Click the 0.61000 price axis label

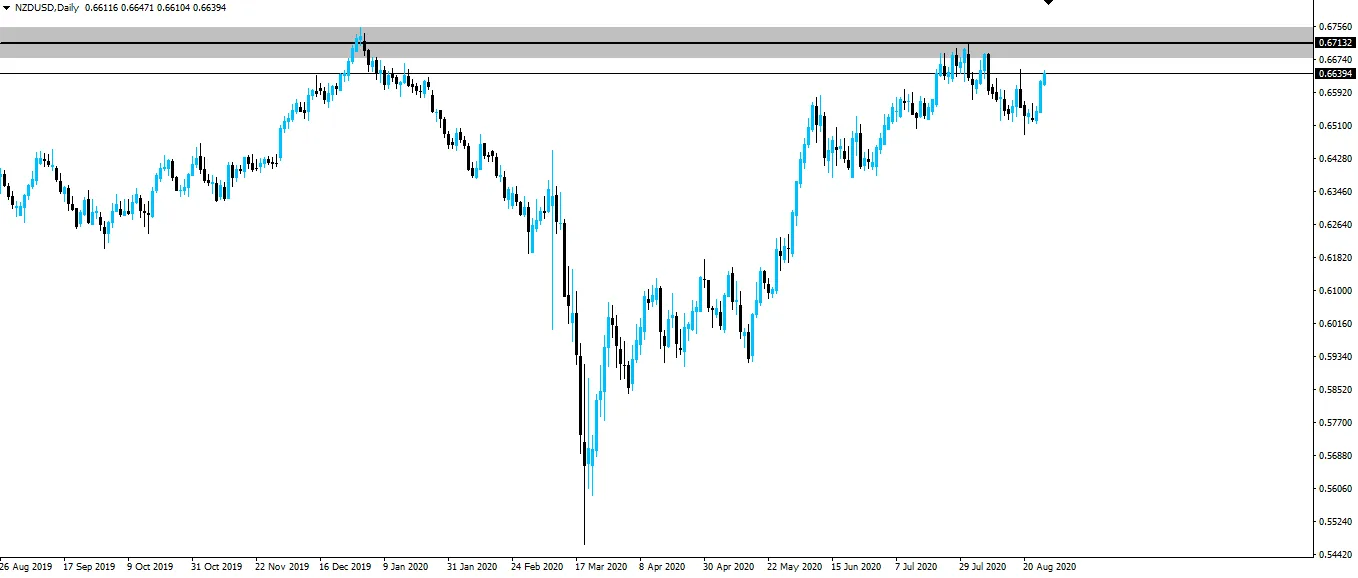1335,291
